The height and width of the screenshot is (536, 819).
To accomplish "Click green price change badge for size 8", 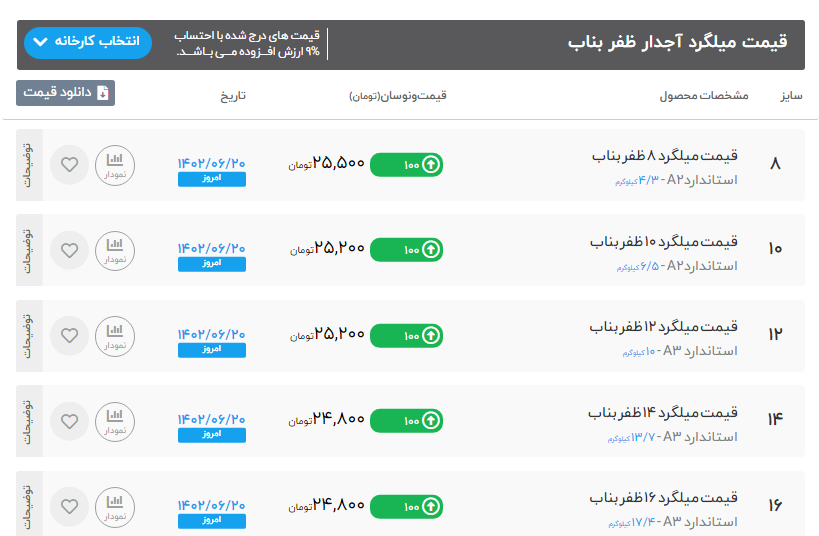I will 406,165.
